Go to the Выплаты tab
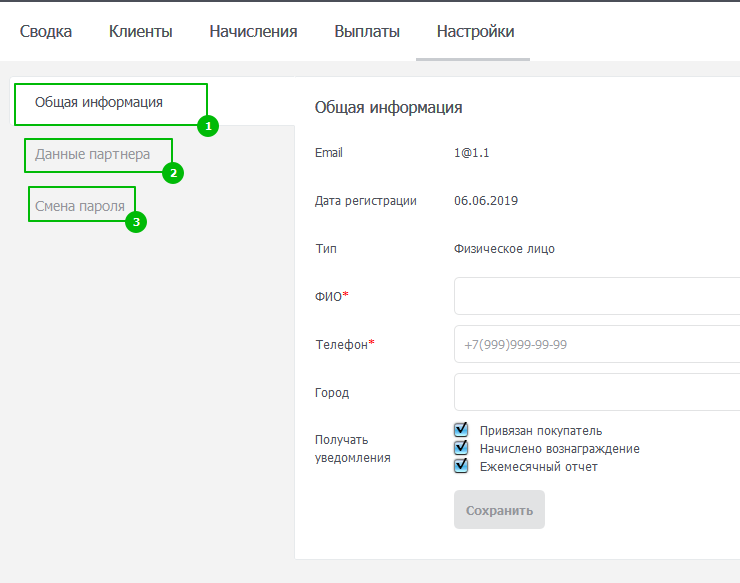This screenshot has height=583, width=740. pyautogui.click(x=367, y=31)
